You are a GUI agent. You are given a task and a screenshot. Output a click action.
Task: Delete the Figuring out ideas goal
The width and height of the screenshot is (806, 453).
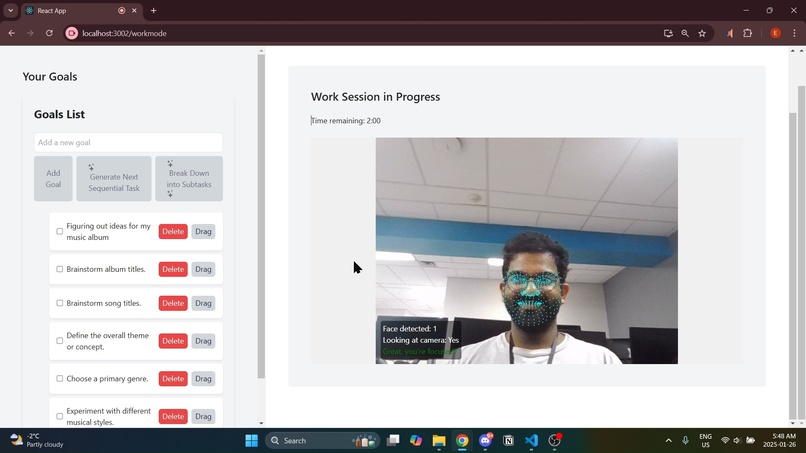click(173, 231)
